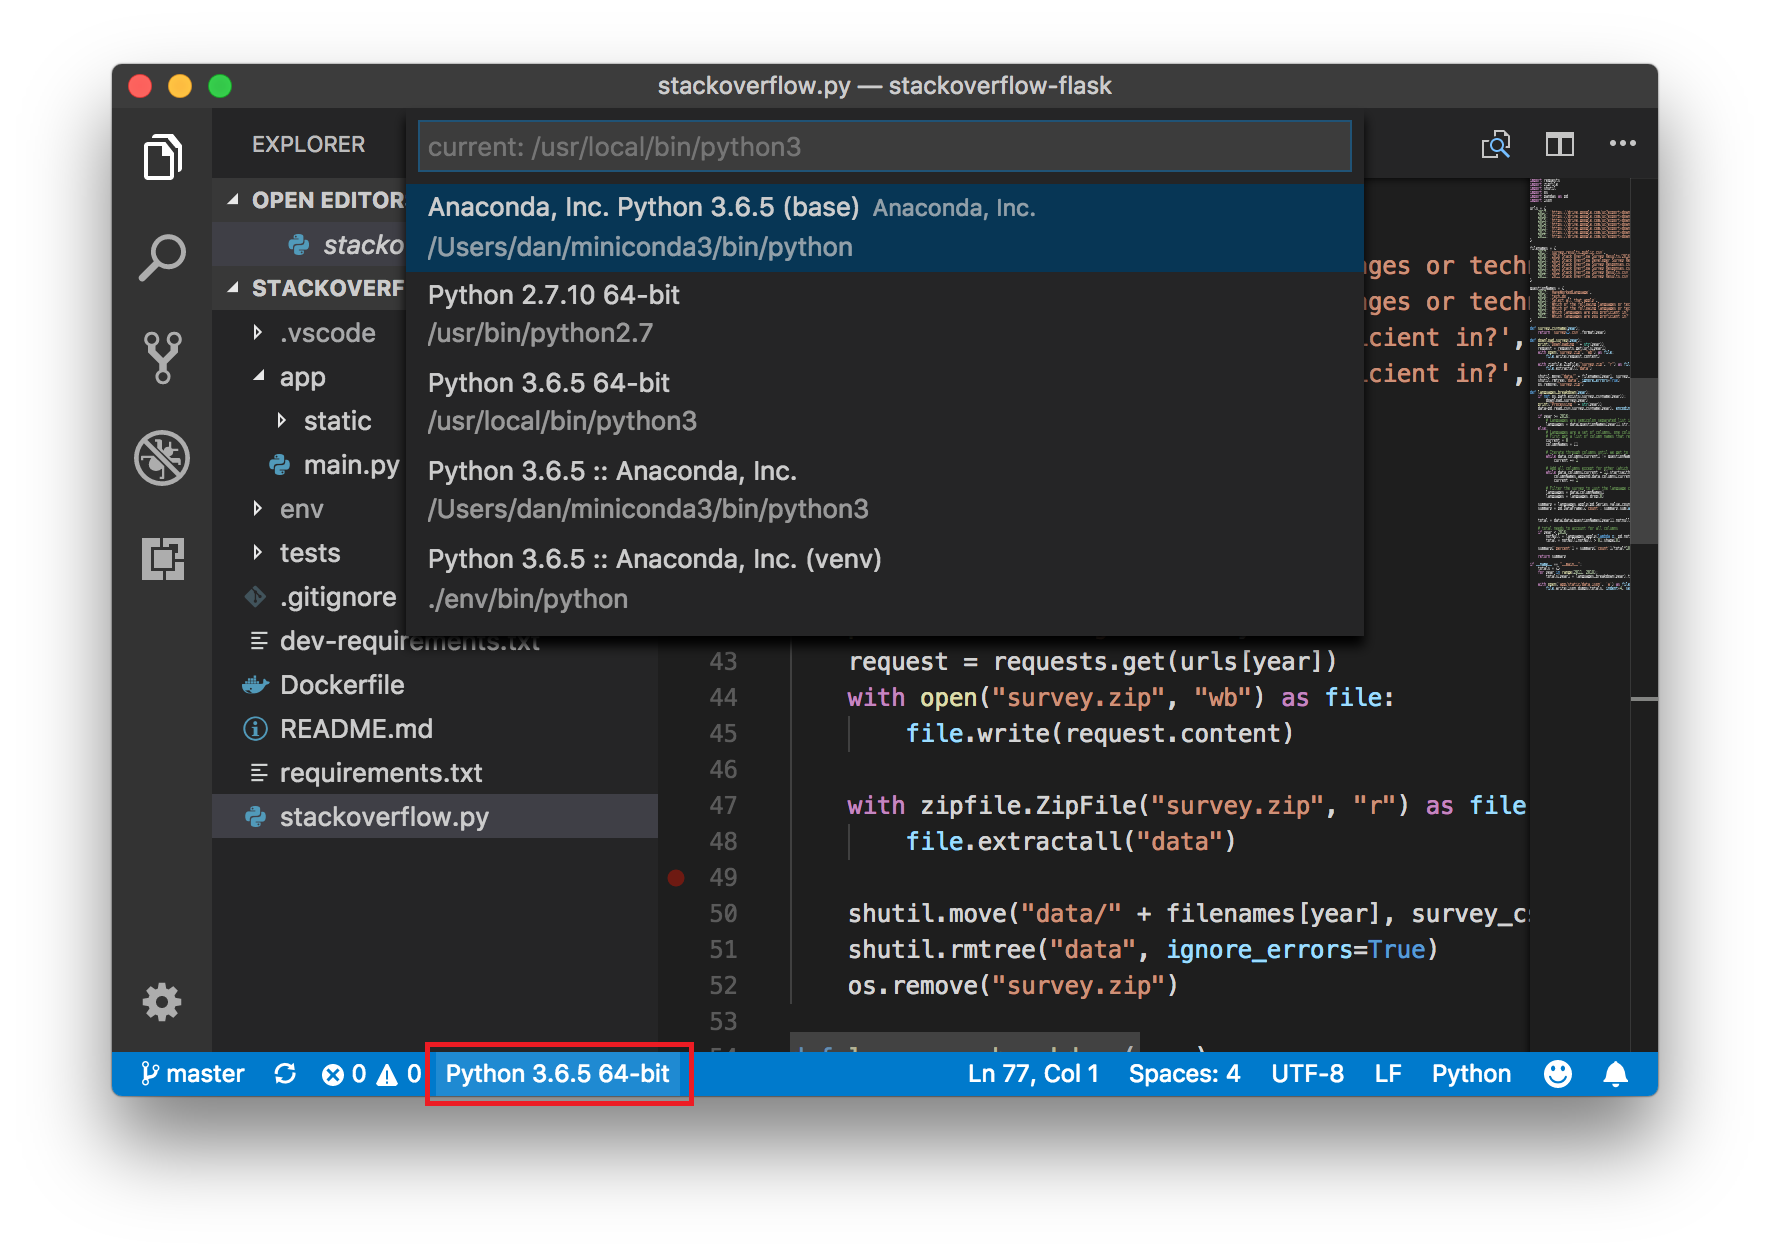Send feedback via the smiley icon
This screenshot has height=1256, width=1770.
click(x=1557, y=1074)
